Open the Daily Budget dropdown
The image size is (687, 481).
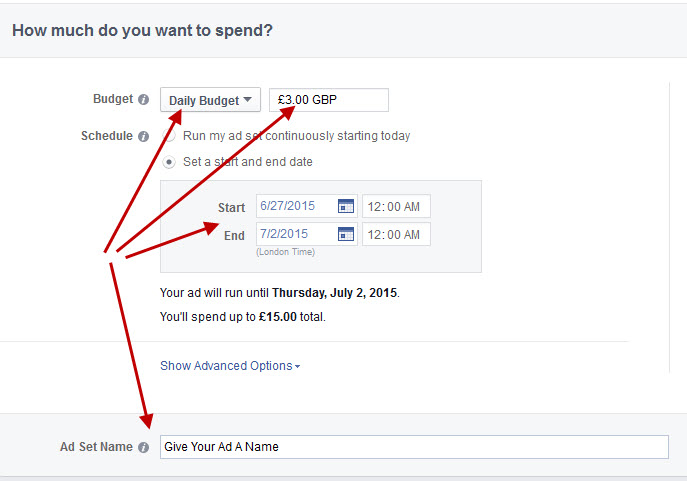[210, 100]
